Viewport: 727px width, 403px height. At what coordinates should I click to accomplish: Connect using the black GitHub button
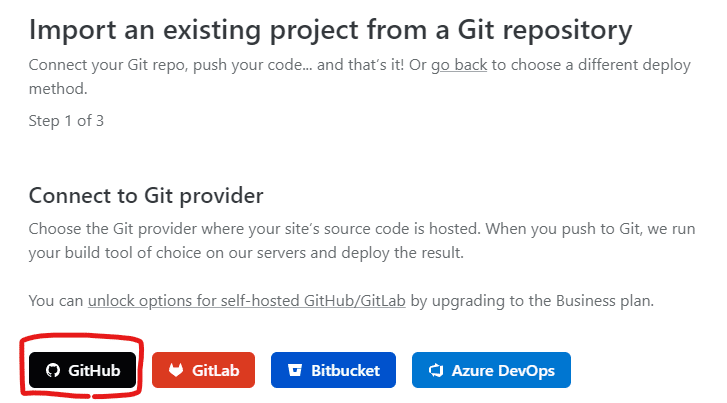click(x=83, y=370)
